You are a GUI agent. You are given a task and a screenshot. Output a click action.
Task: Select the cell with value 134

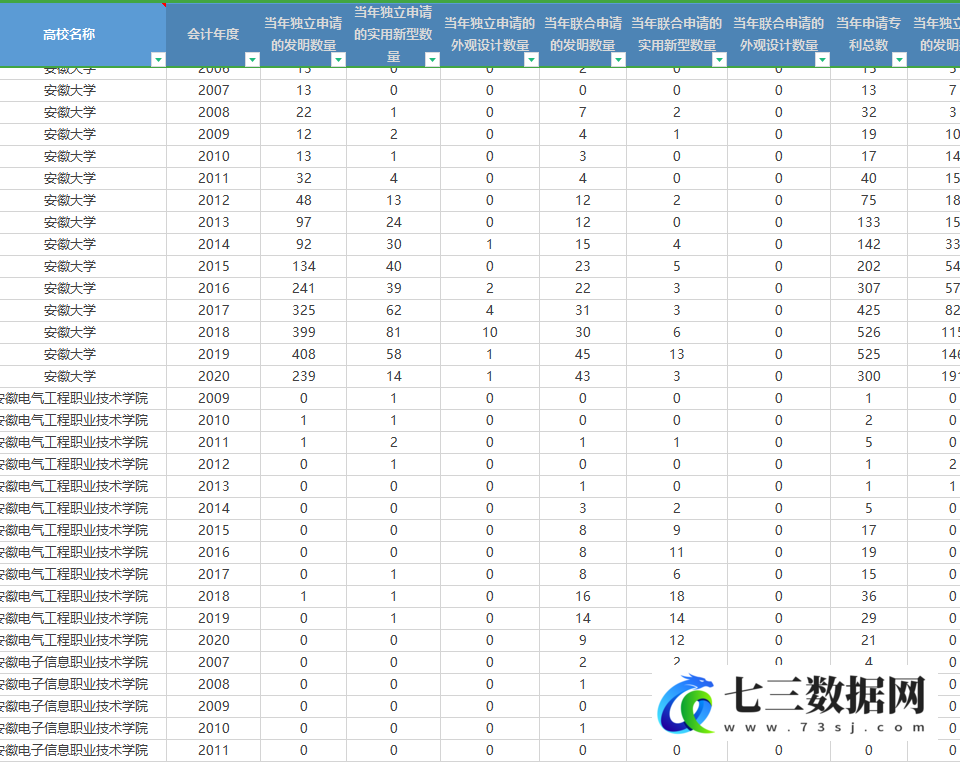click(304, 267)
